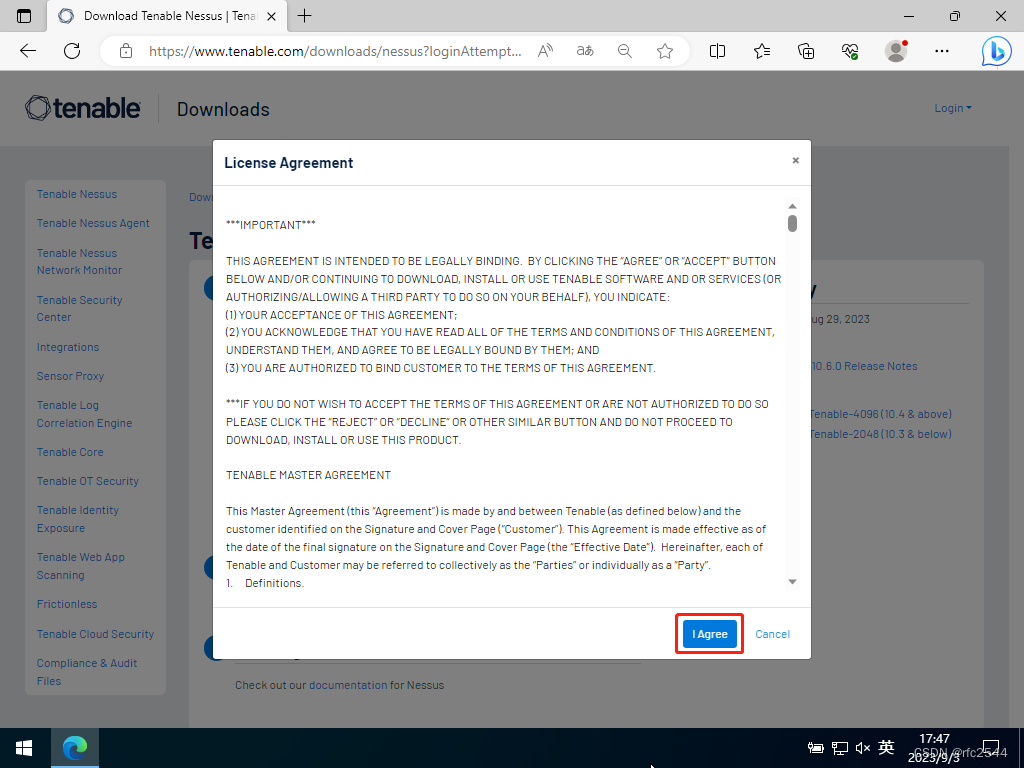
Task: Click the battery power tray icon
Action: pos(815,748)
